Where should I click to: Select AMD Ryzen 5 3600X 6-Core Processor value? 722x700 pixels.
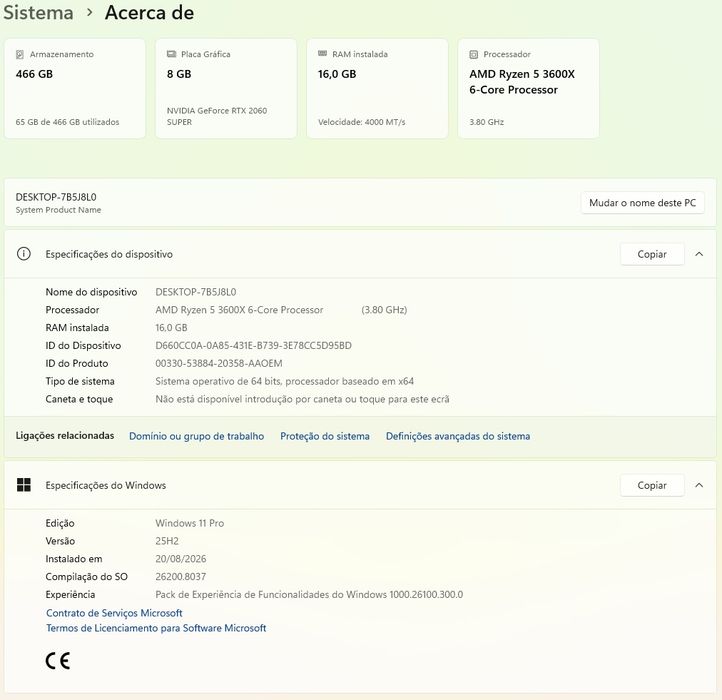pos(239,310)
